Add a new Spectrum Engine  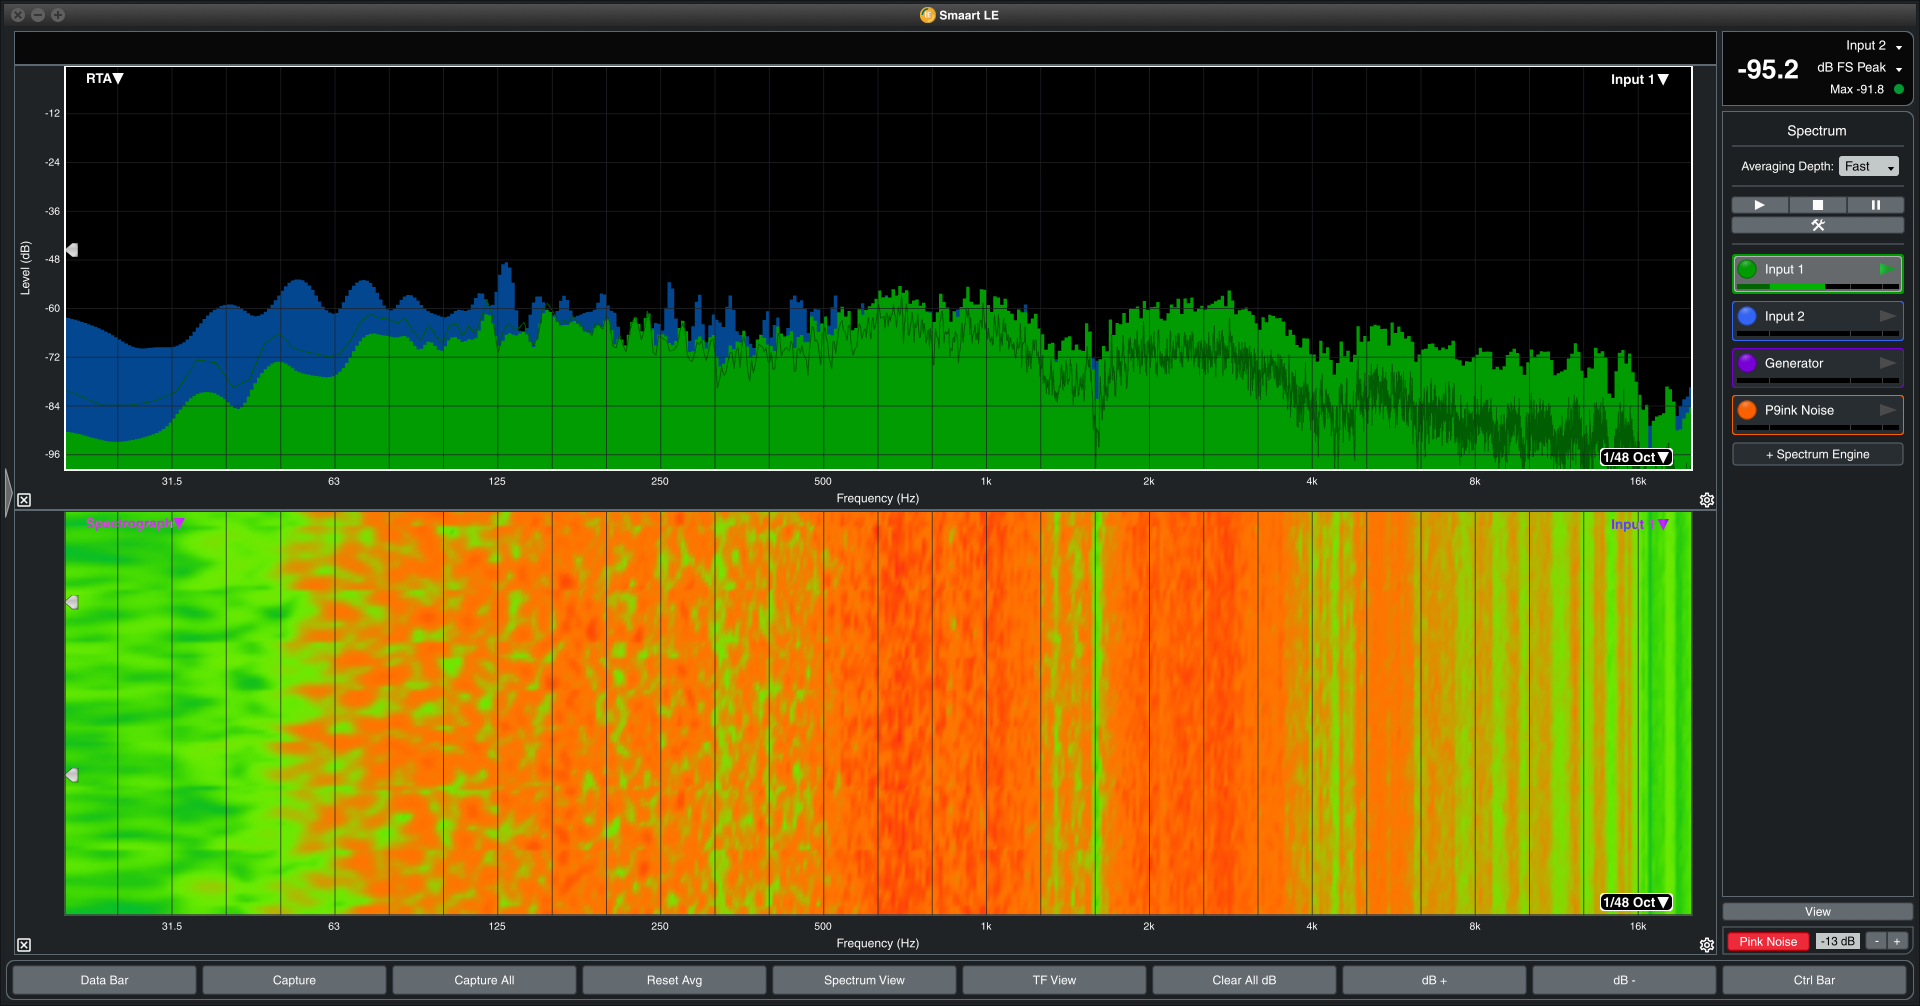1818,454
